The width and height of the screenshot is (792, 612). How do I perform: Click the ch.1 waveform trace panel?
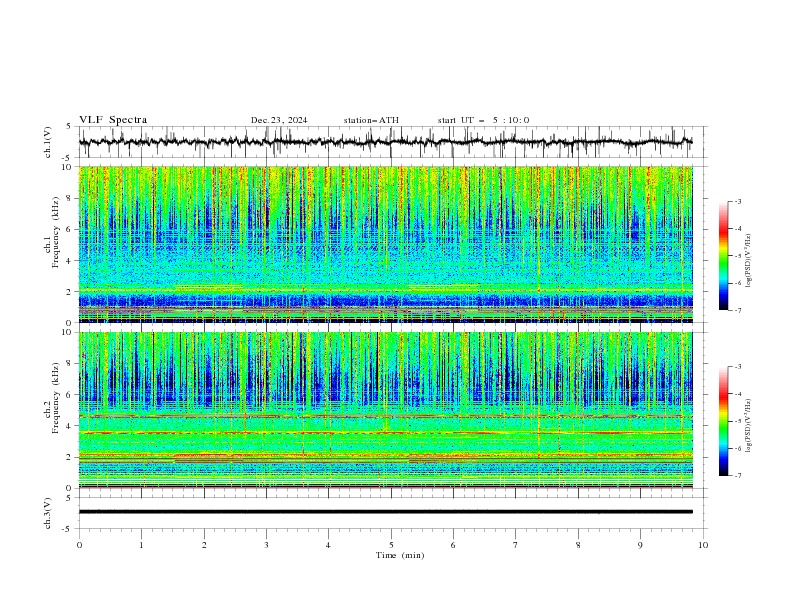click(x=391, y=142)
